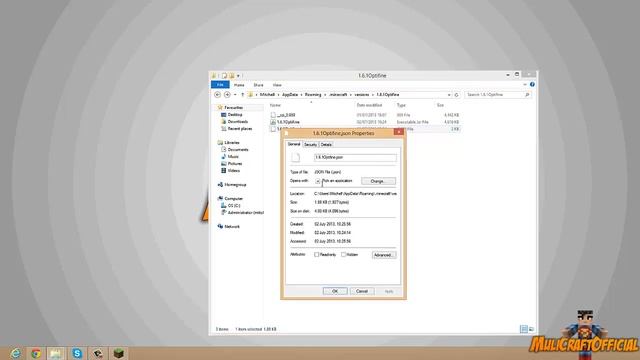Confirm Properties with OK
Screen dimensions: 640x360
tap(335, 291)
